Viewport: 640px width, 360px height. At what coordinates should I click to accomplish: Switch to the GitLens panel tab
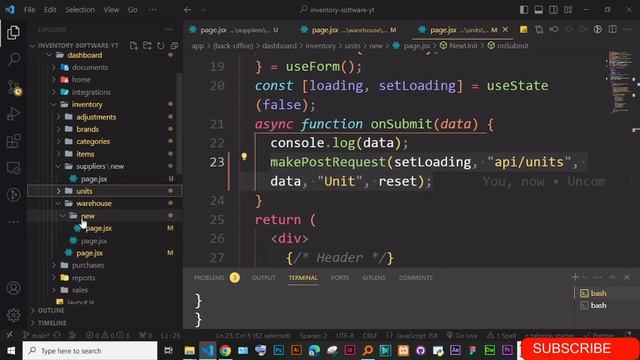coord(374,278)
